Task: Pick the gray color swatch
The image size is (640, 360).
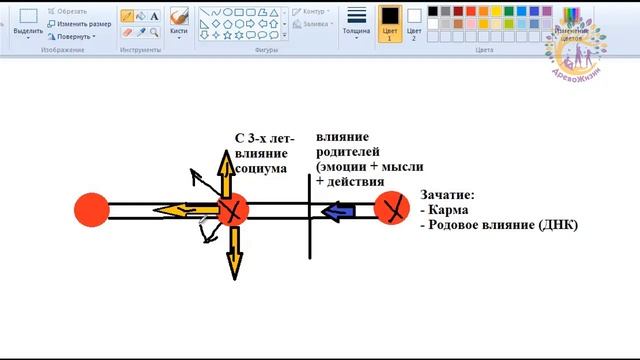Action: pos(445,11)
